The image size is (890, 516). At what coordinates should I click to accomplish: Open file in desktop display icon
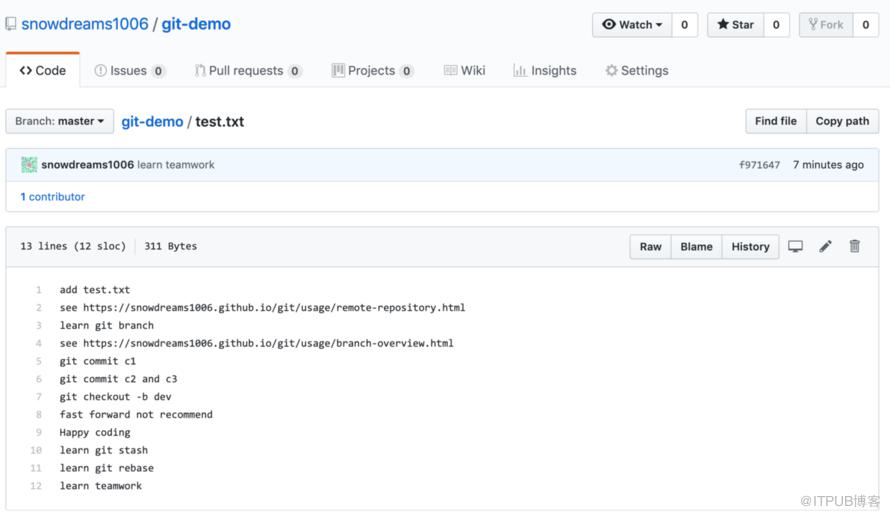coord(795,246)
